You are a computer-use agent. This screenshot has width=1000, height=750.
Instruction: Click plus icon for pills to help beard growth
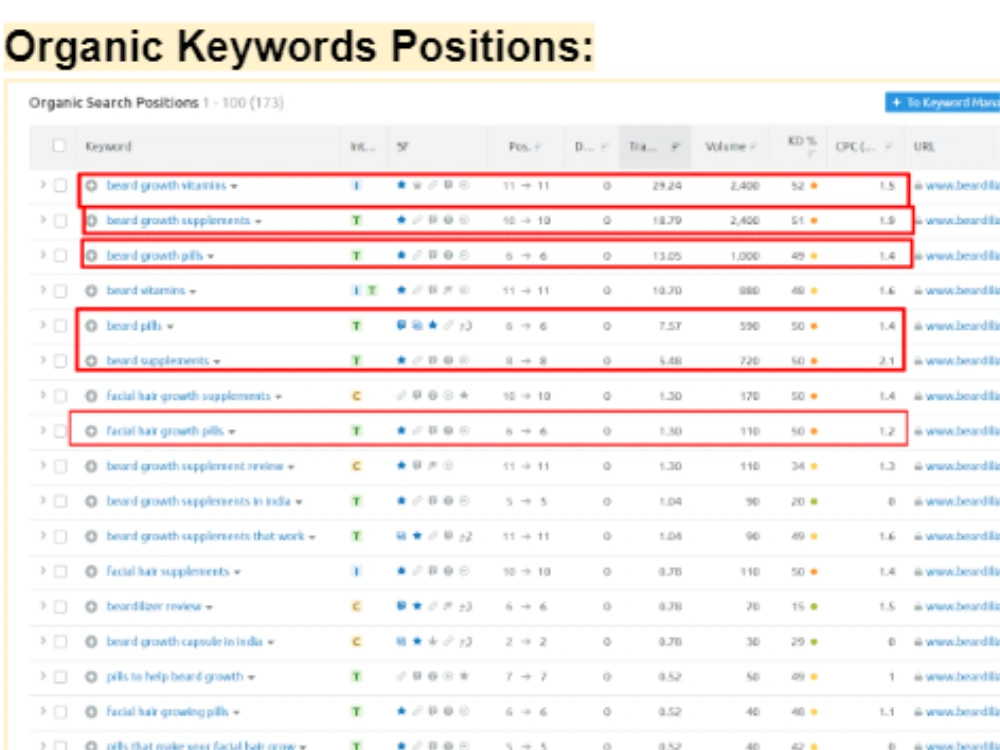(91, 677)
